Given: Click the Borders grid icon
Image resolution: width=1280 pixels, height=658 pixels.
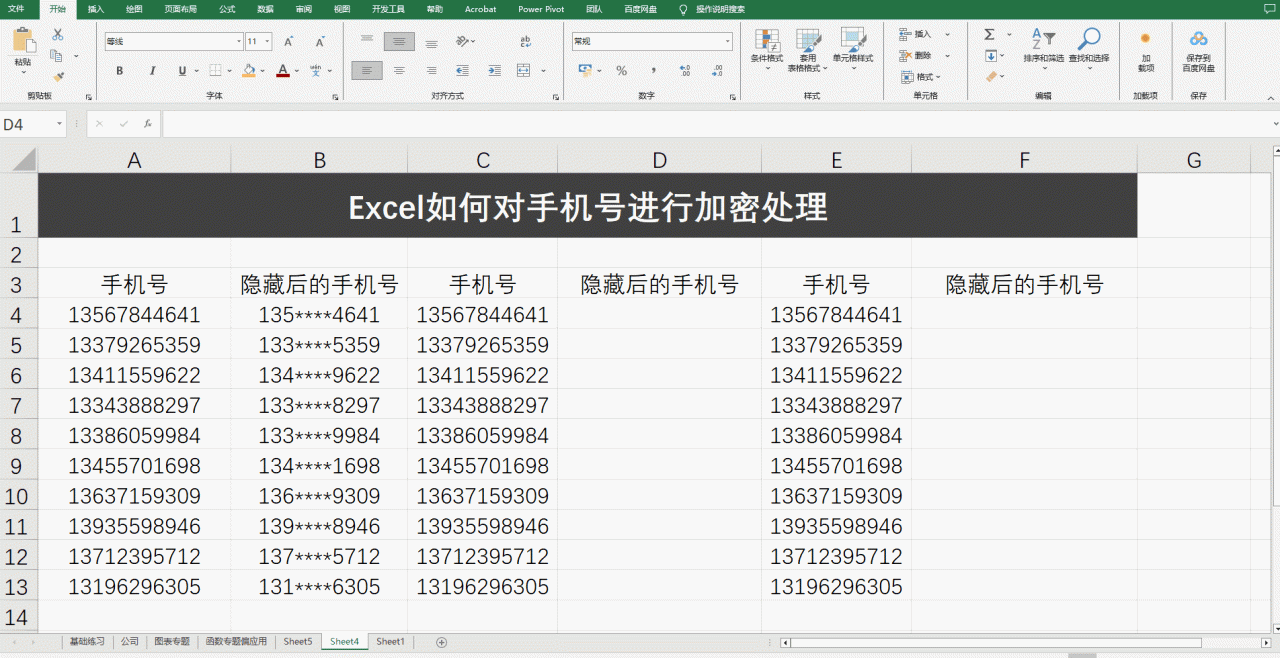Looking at the screenshot, I should (215, 71).
